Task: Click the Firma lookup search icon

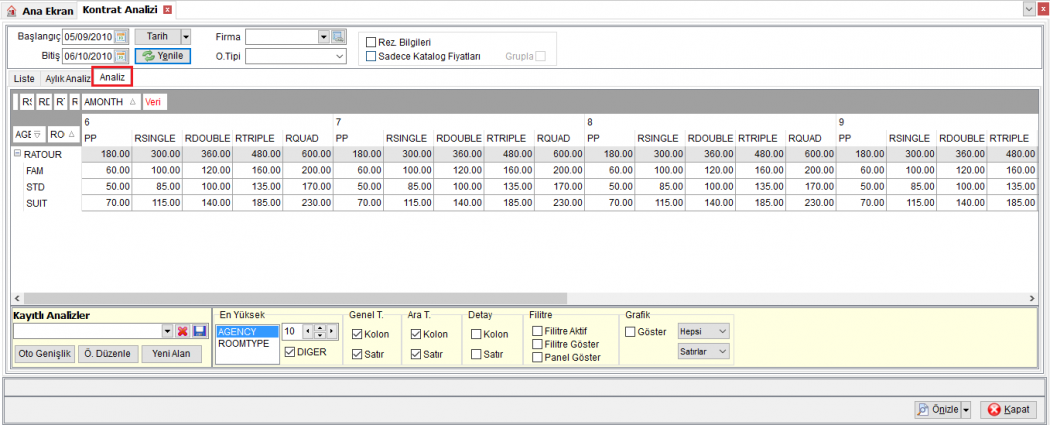Action: (x=339, y=36)
